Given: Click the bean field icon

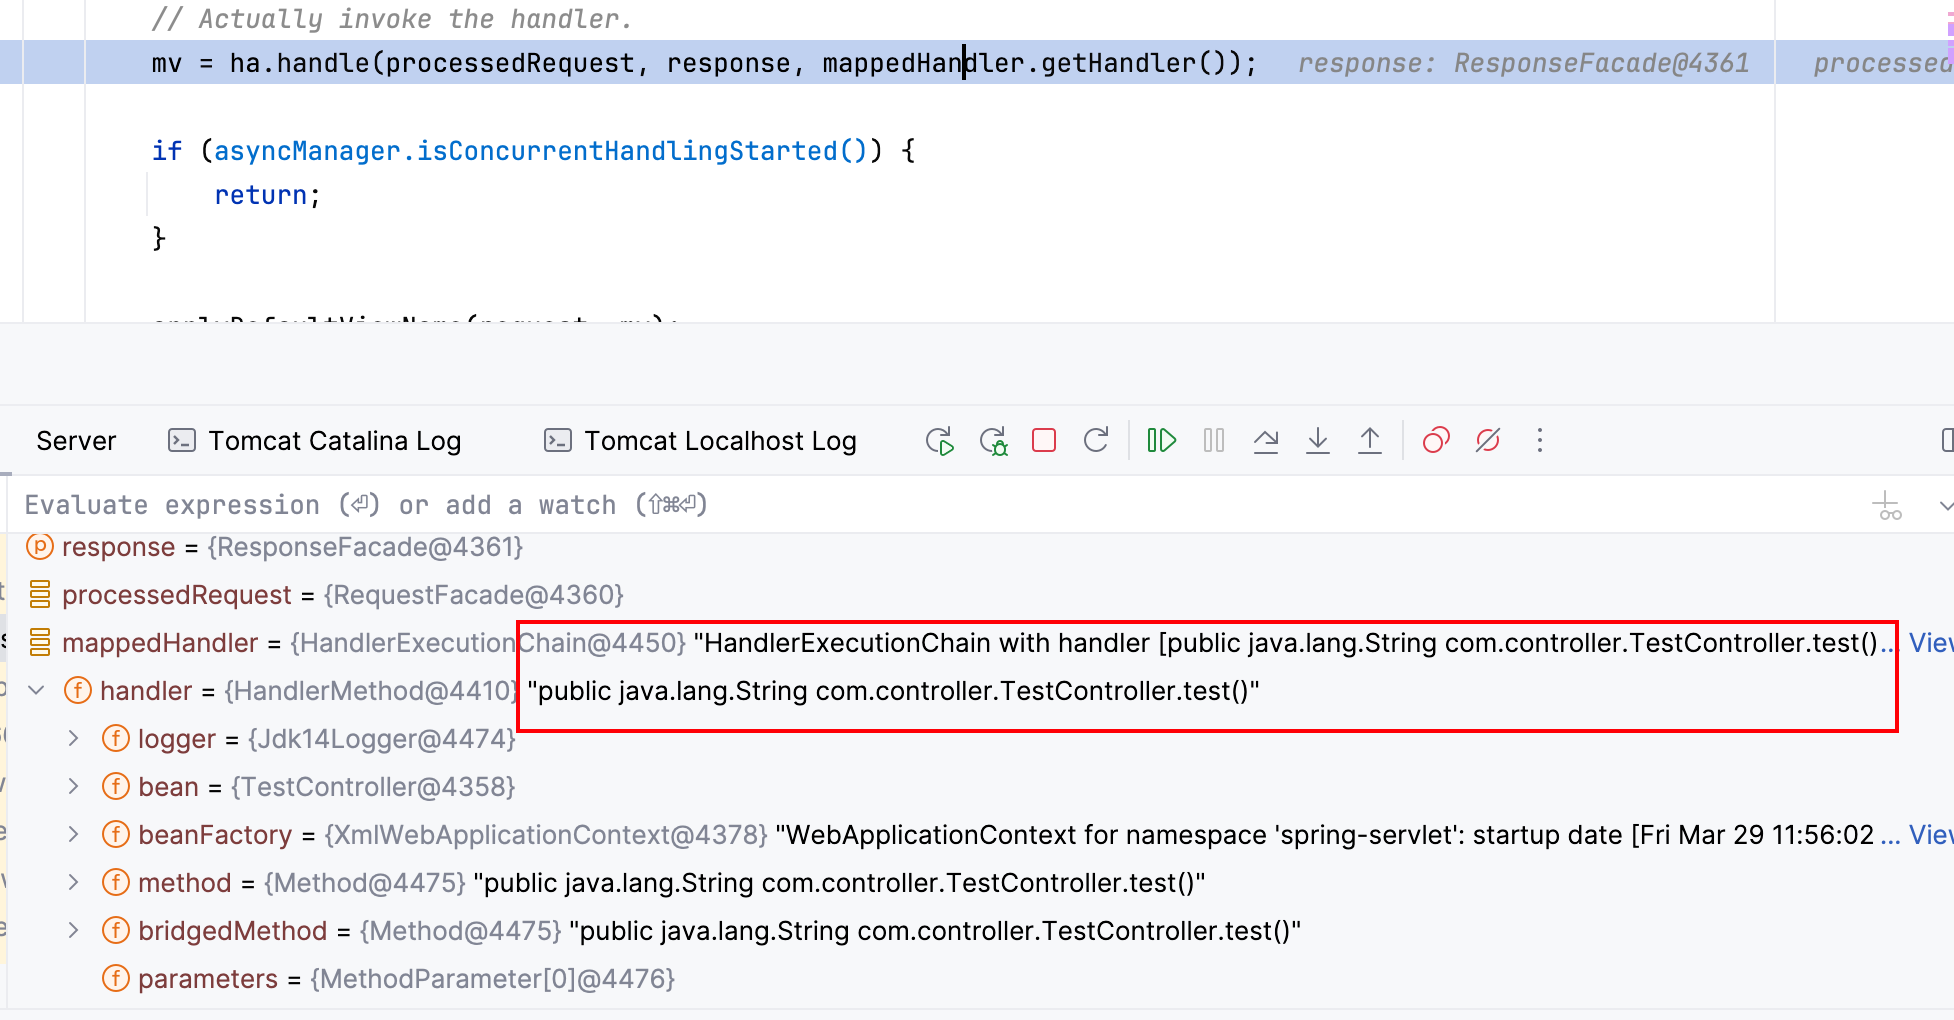Looking at the screenshot, I should (x=116, y=787).
